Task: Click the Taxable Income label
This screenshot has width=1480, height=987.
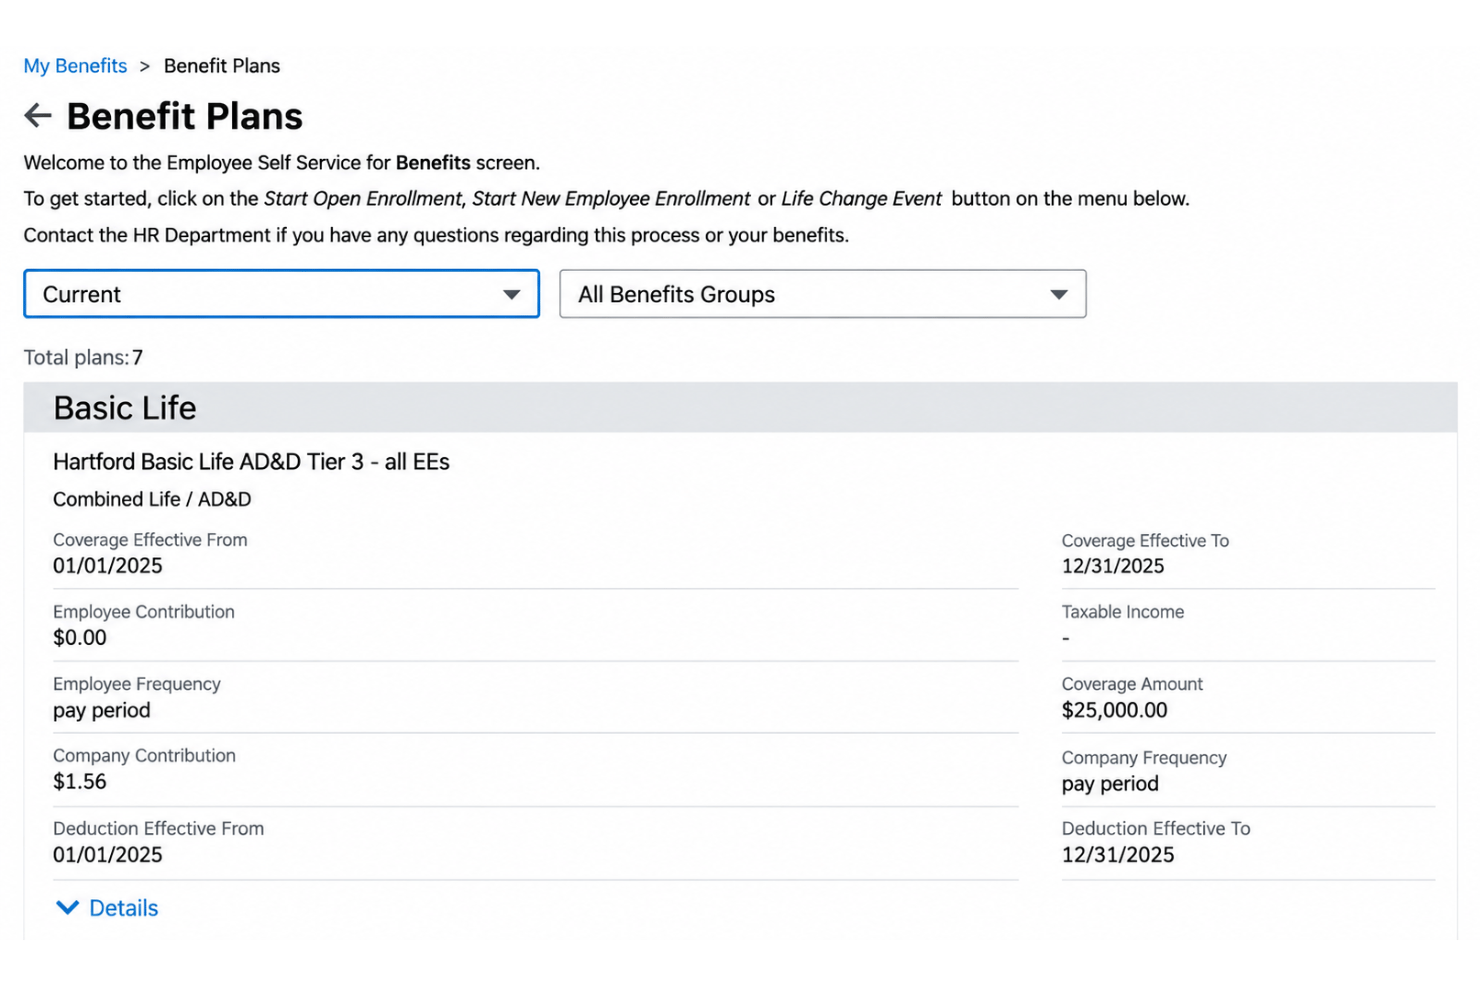Action: click(1122, 612)
